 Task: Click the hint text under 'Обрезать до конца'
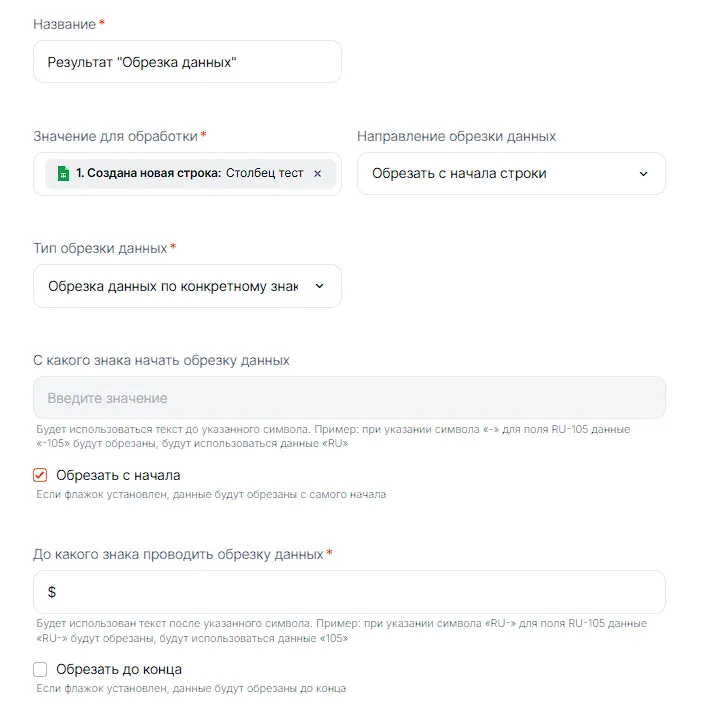point(191,688)
